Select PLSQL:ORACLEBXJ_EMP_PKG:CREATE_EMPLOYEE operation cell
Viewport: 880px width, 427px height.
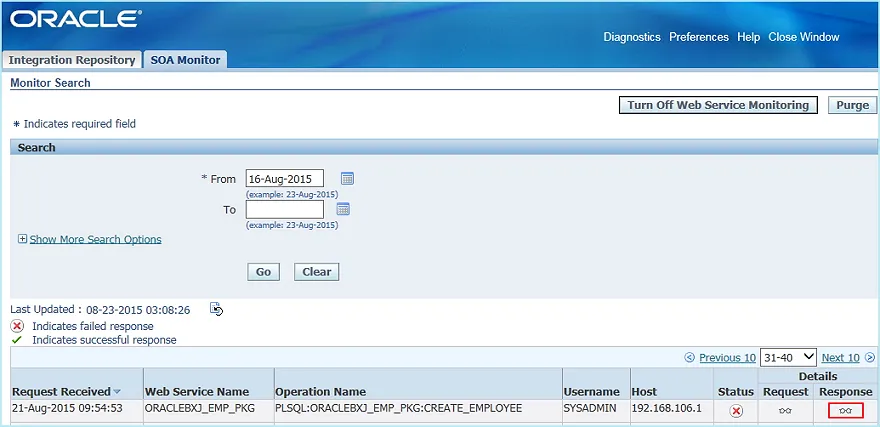[399, 408]
